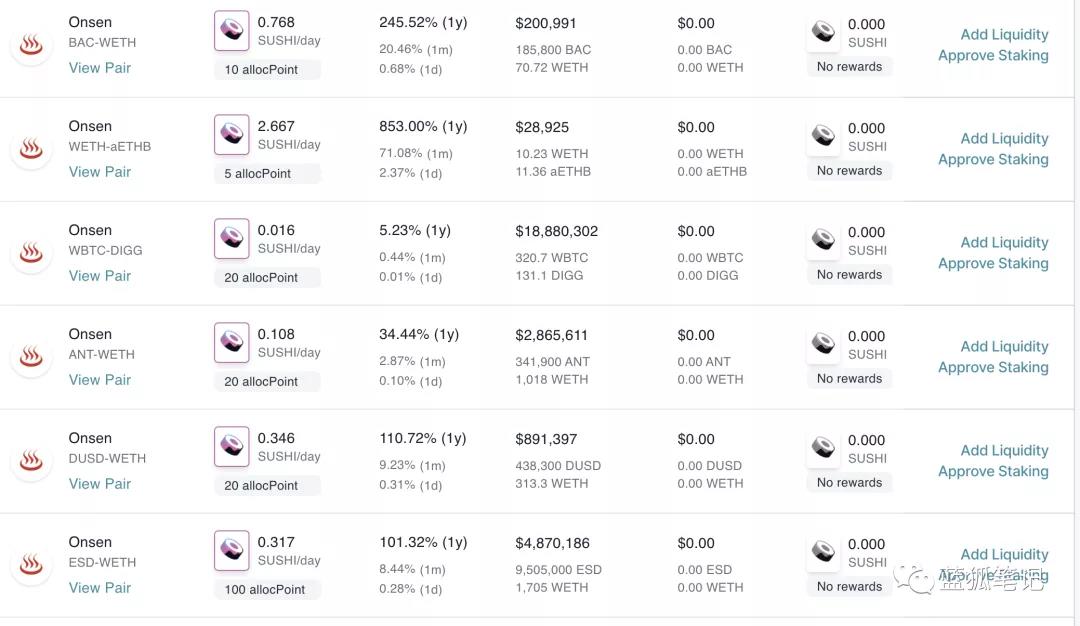Click the sushi reward icon in the DUSD-WETH row

point(823,448)
